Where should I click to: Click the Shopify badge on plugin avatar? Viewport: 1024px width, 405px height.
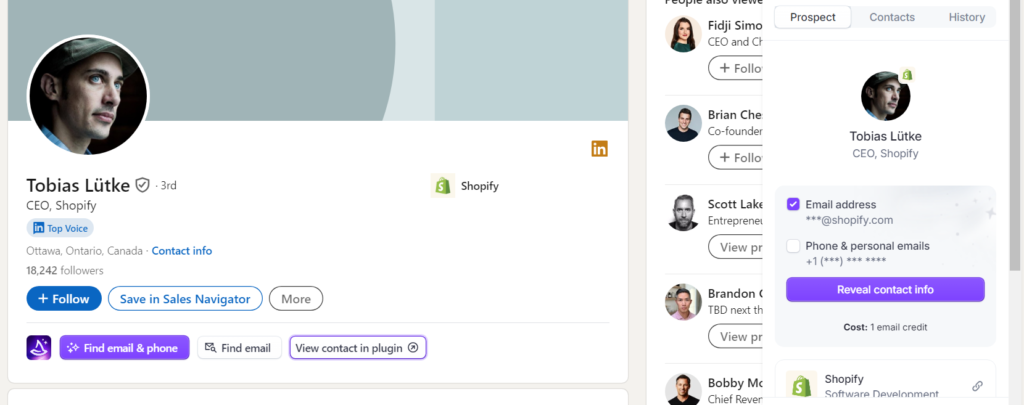click(x=907, y=75)
